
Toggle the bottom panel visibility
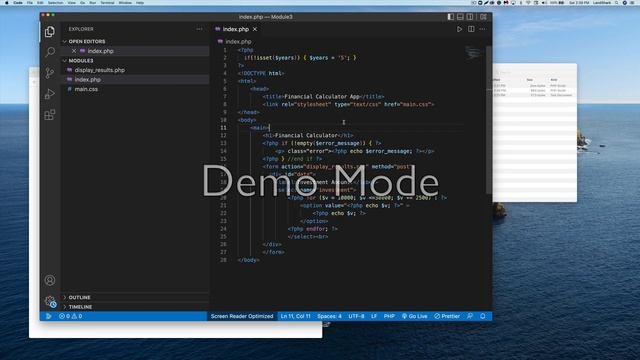[x=460, y=17]
